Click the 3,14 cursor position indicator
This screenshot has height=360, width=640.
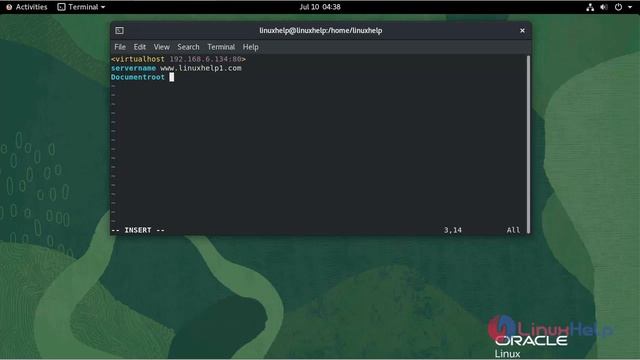(x=453, y=230)
